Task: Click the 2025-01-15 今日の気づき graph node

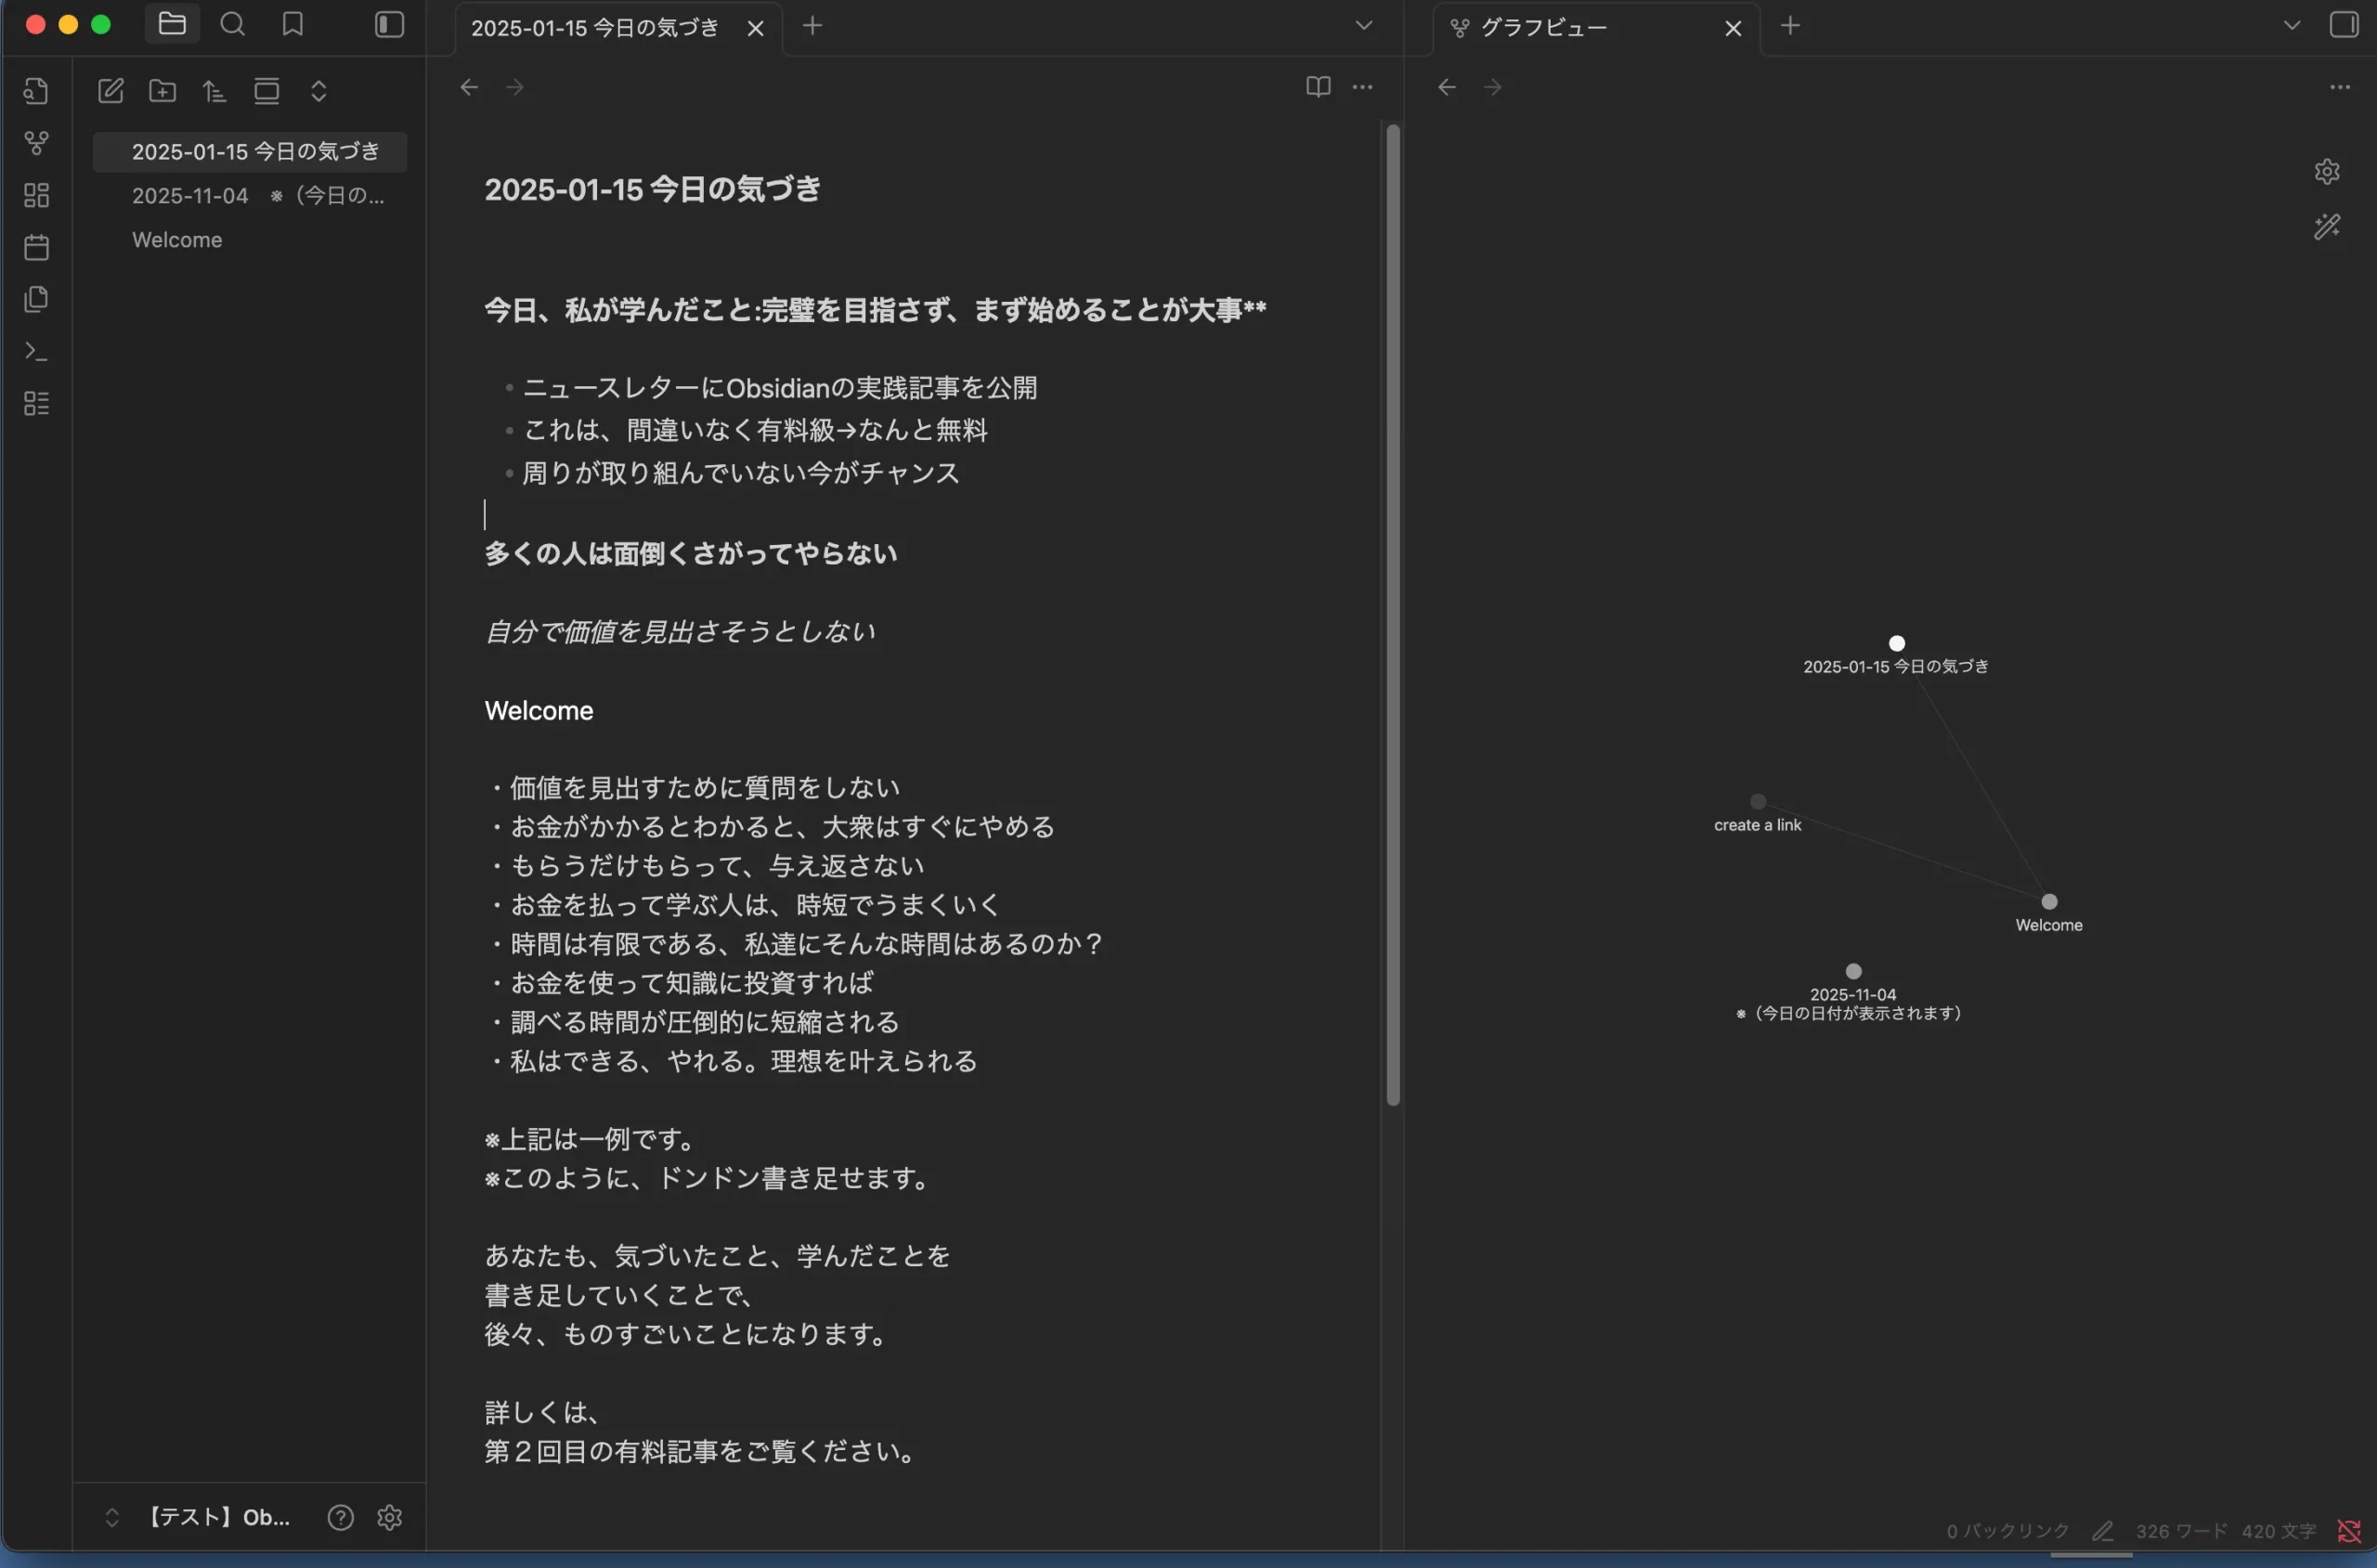Action: (1896, 643)
